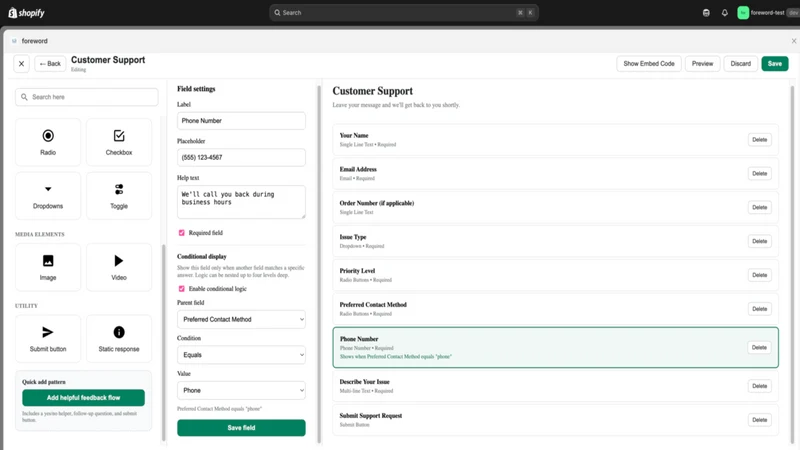
Task: Add a Dropdowns element
Action: coord(48,196)
